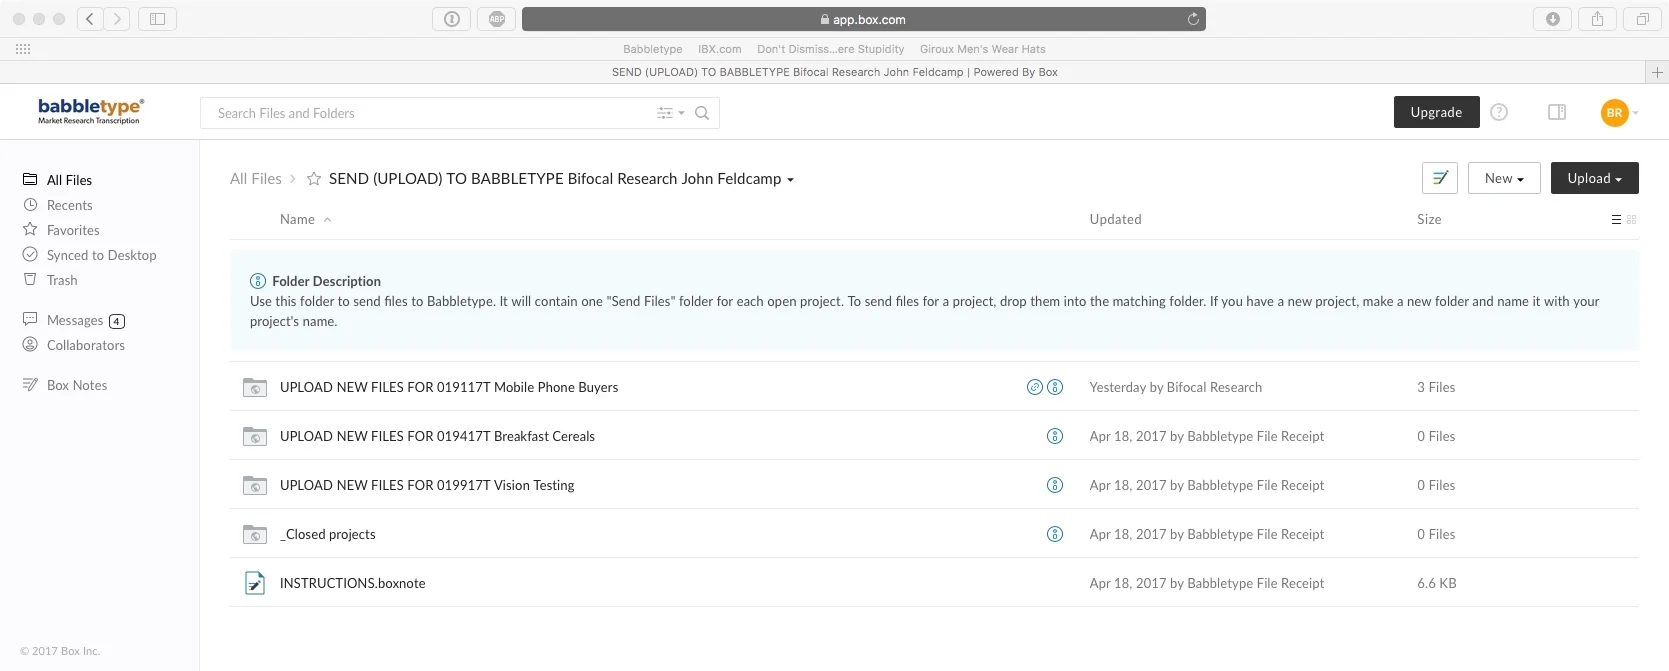This screenshot has width=1669, height=671.
Task: Click All Files breadcrumb link
Action: coord(256,179)
